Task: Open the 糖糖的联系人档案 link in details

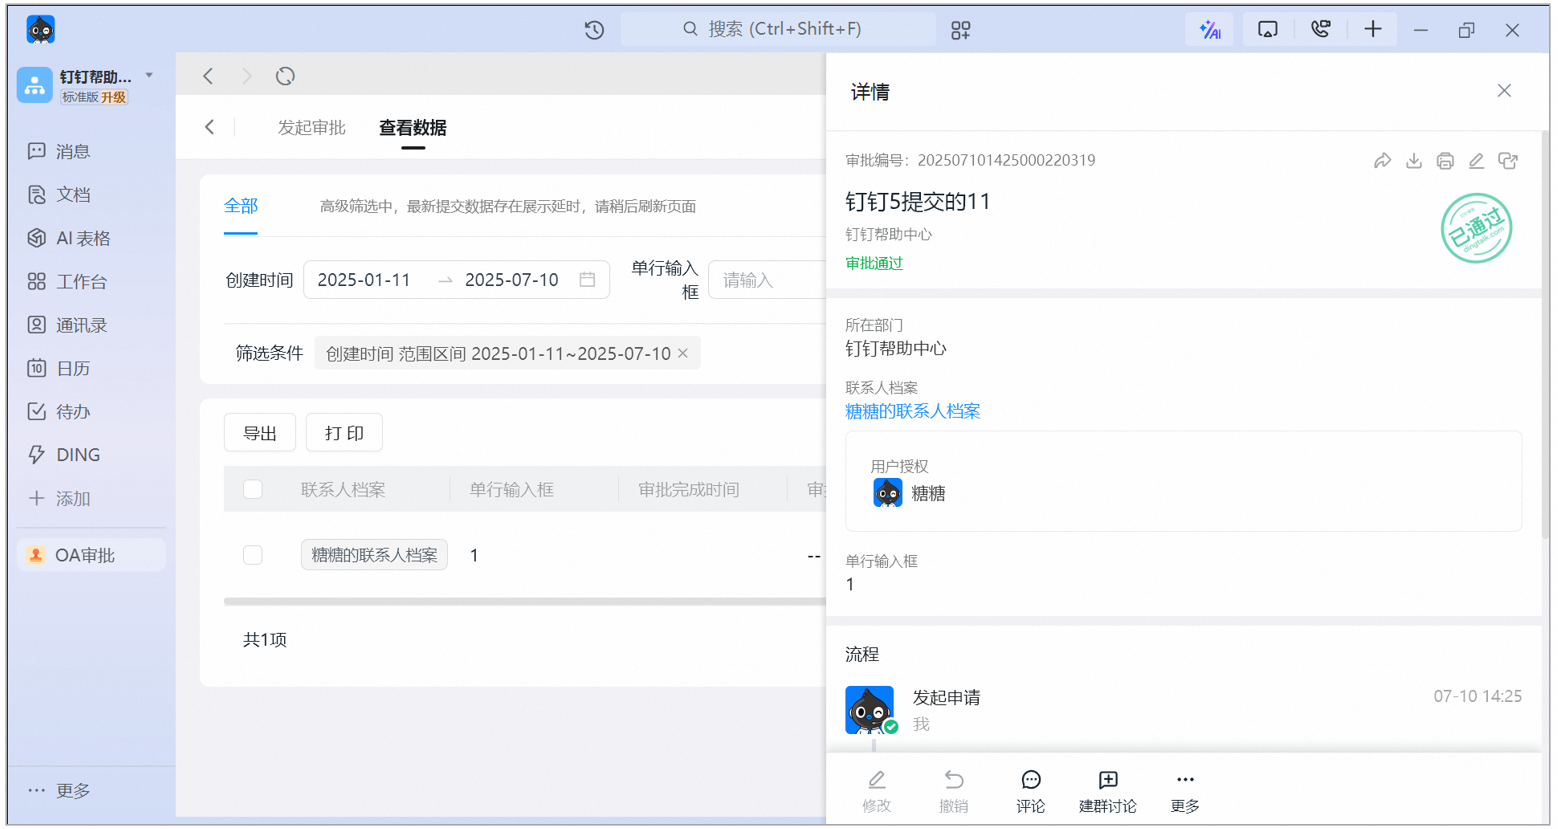Action: [x=913, y=411]
